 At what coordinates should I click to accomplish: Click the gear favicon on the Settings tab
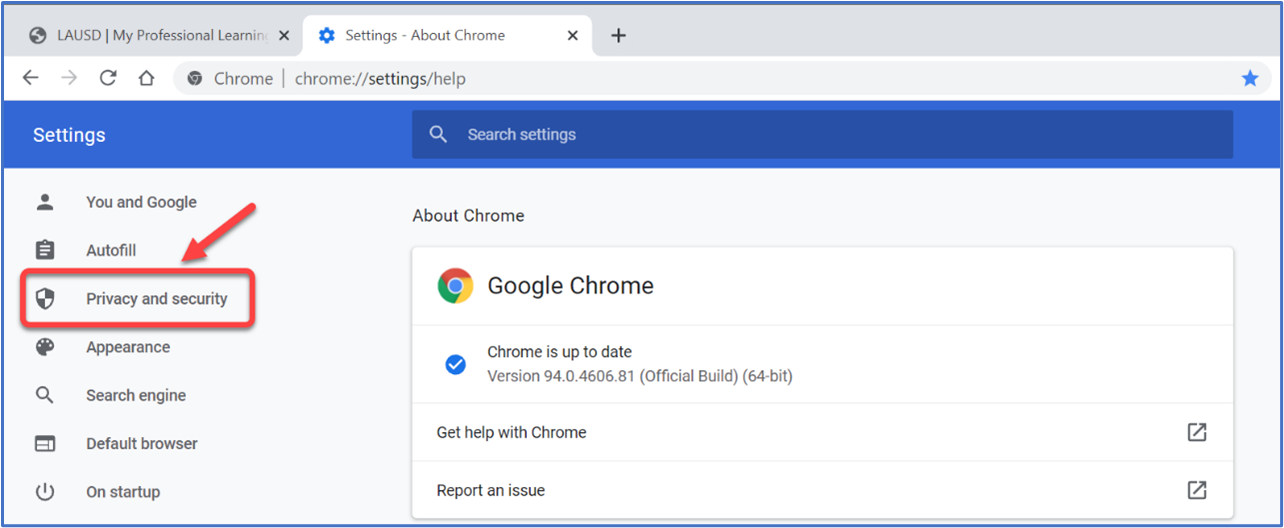tap(326, 35)
